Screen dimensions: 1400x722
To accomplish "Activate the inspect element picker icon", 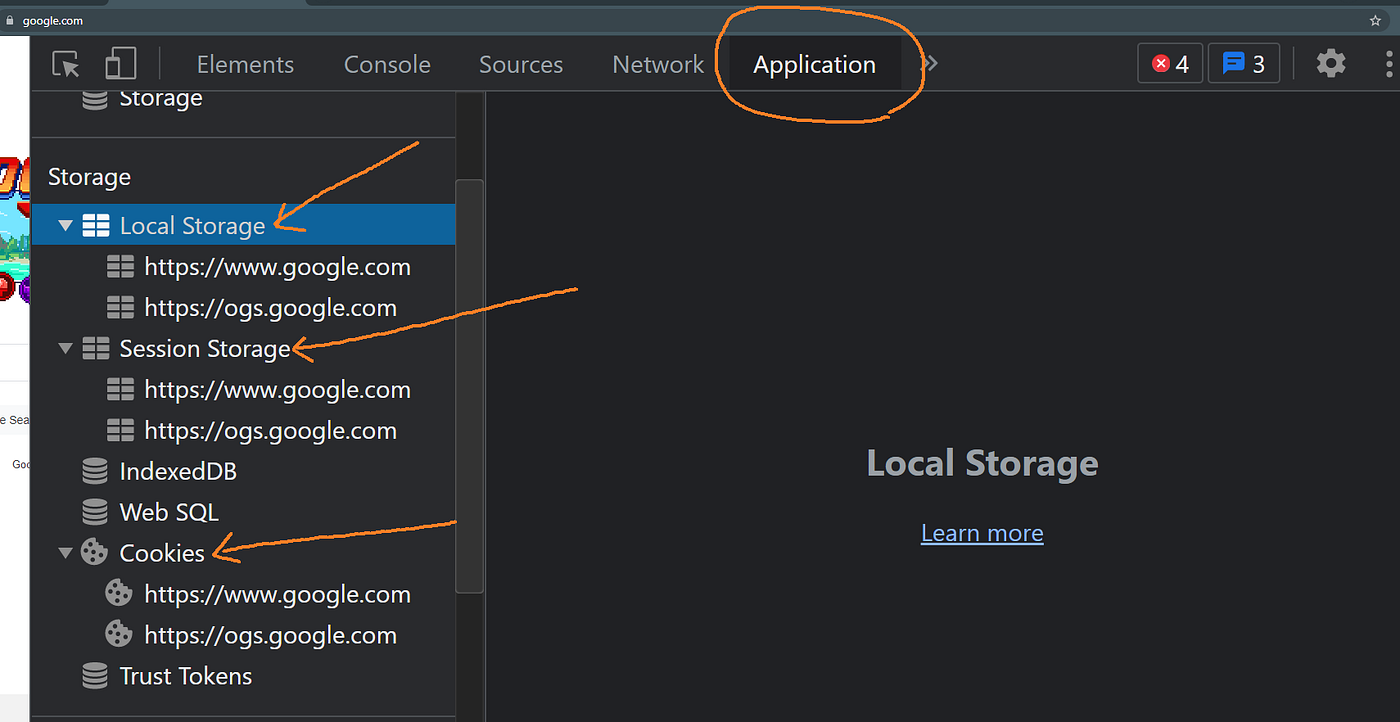I will tap(66, 65).
